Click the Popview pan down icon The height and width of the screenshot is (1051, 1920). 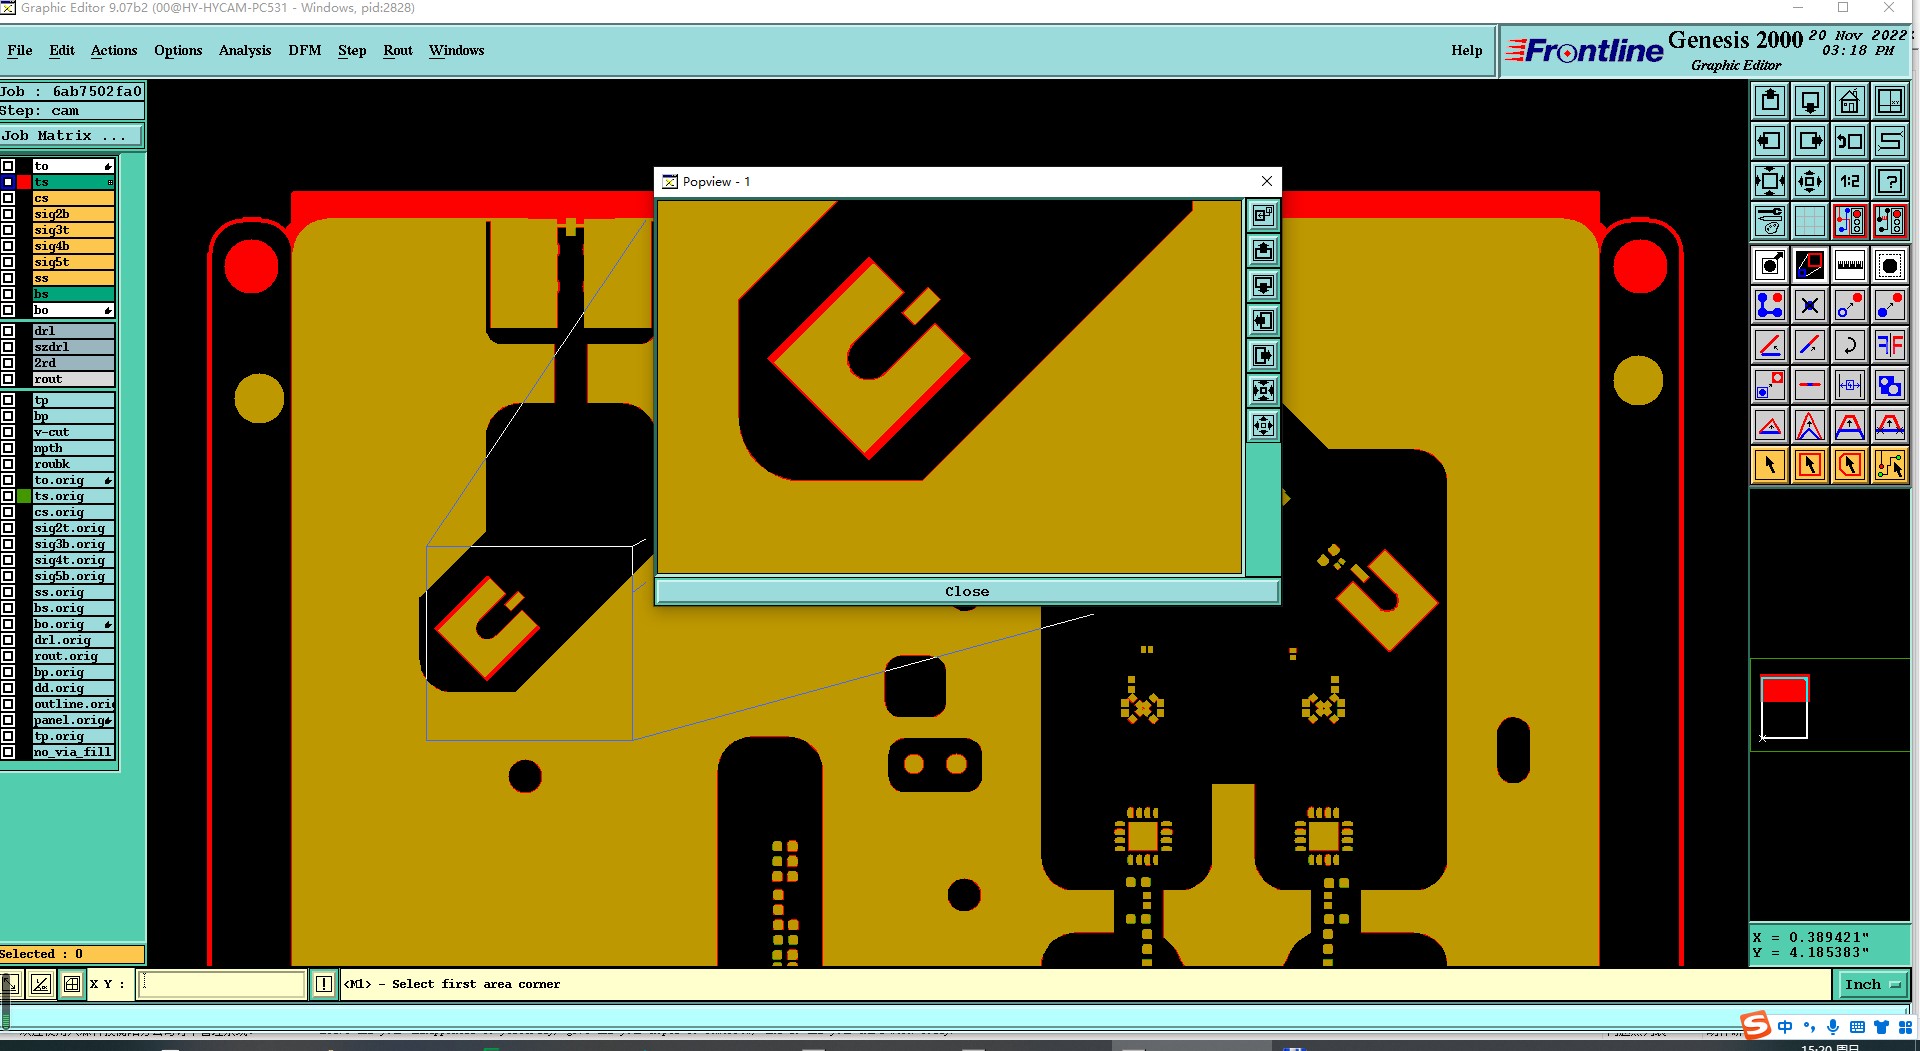[1264, 285]
